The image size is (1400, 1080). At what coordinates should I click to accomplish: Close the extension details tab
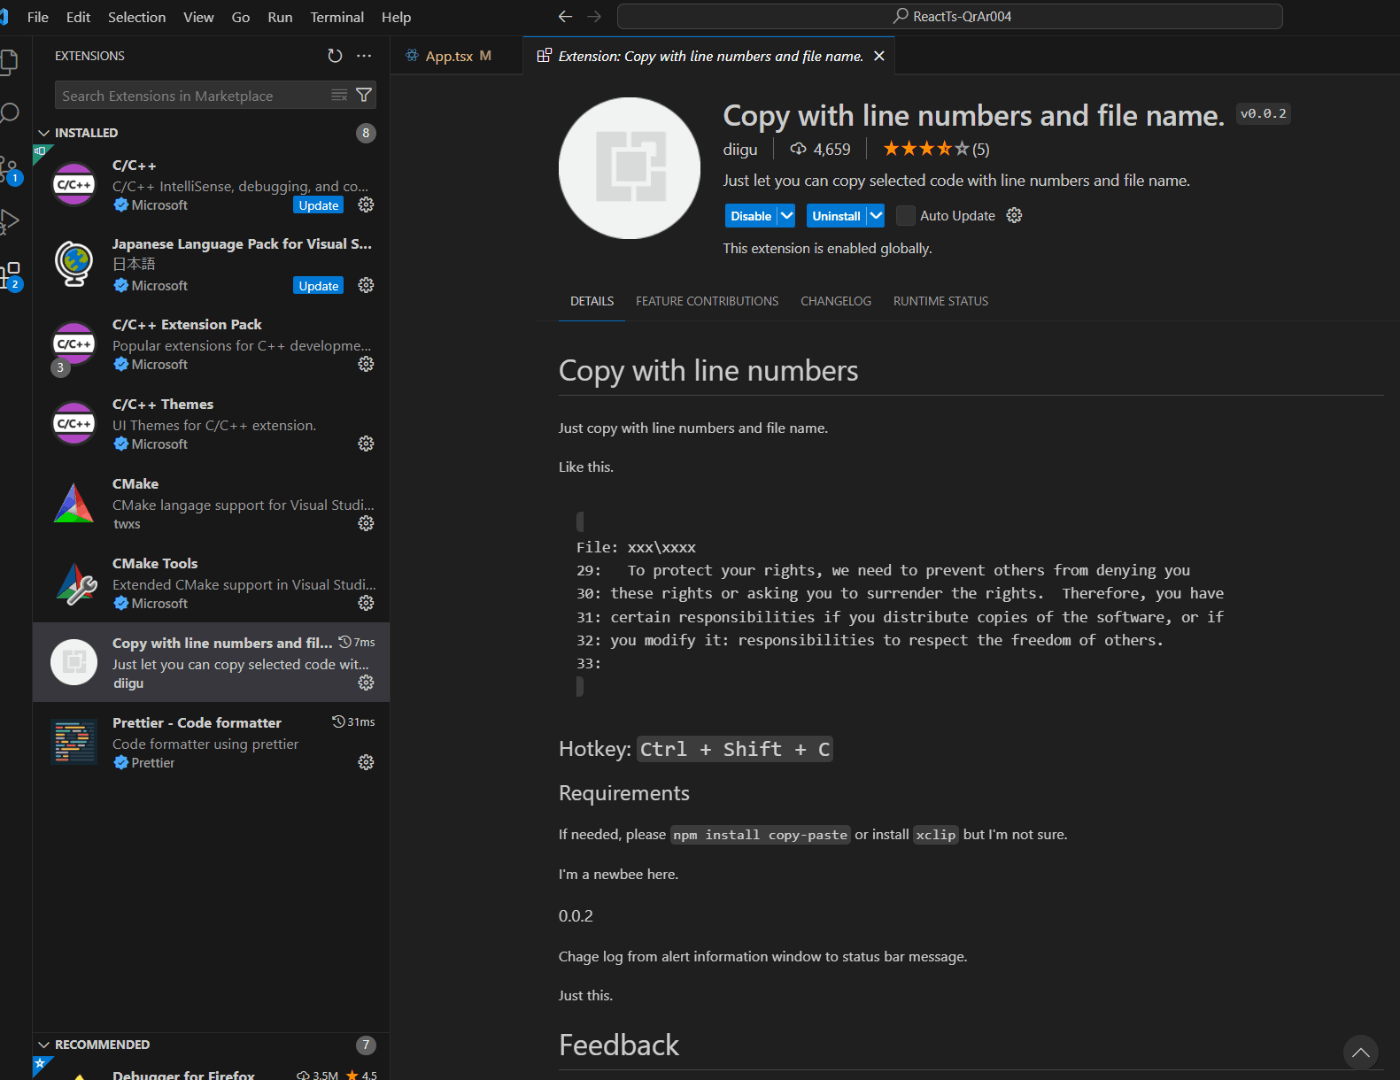(x=879, y=56)
